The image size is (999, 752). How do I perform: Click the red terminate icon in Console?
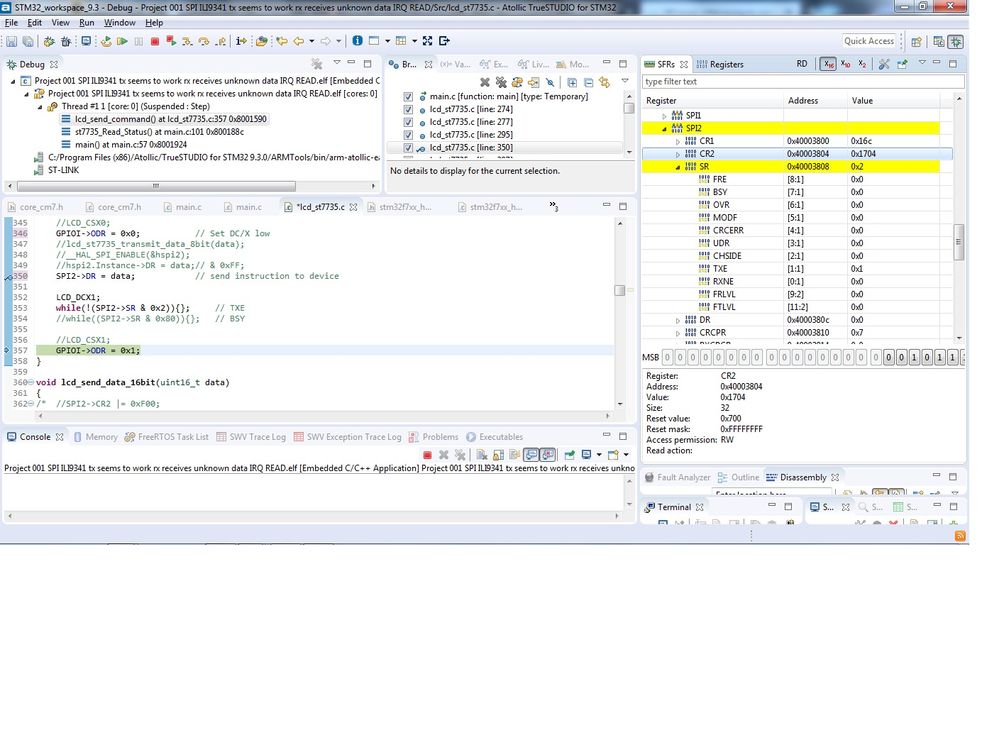(428, 454)
